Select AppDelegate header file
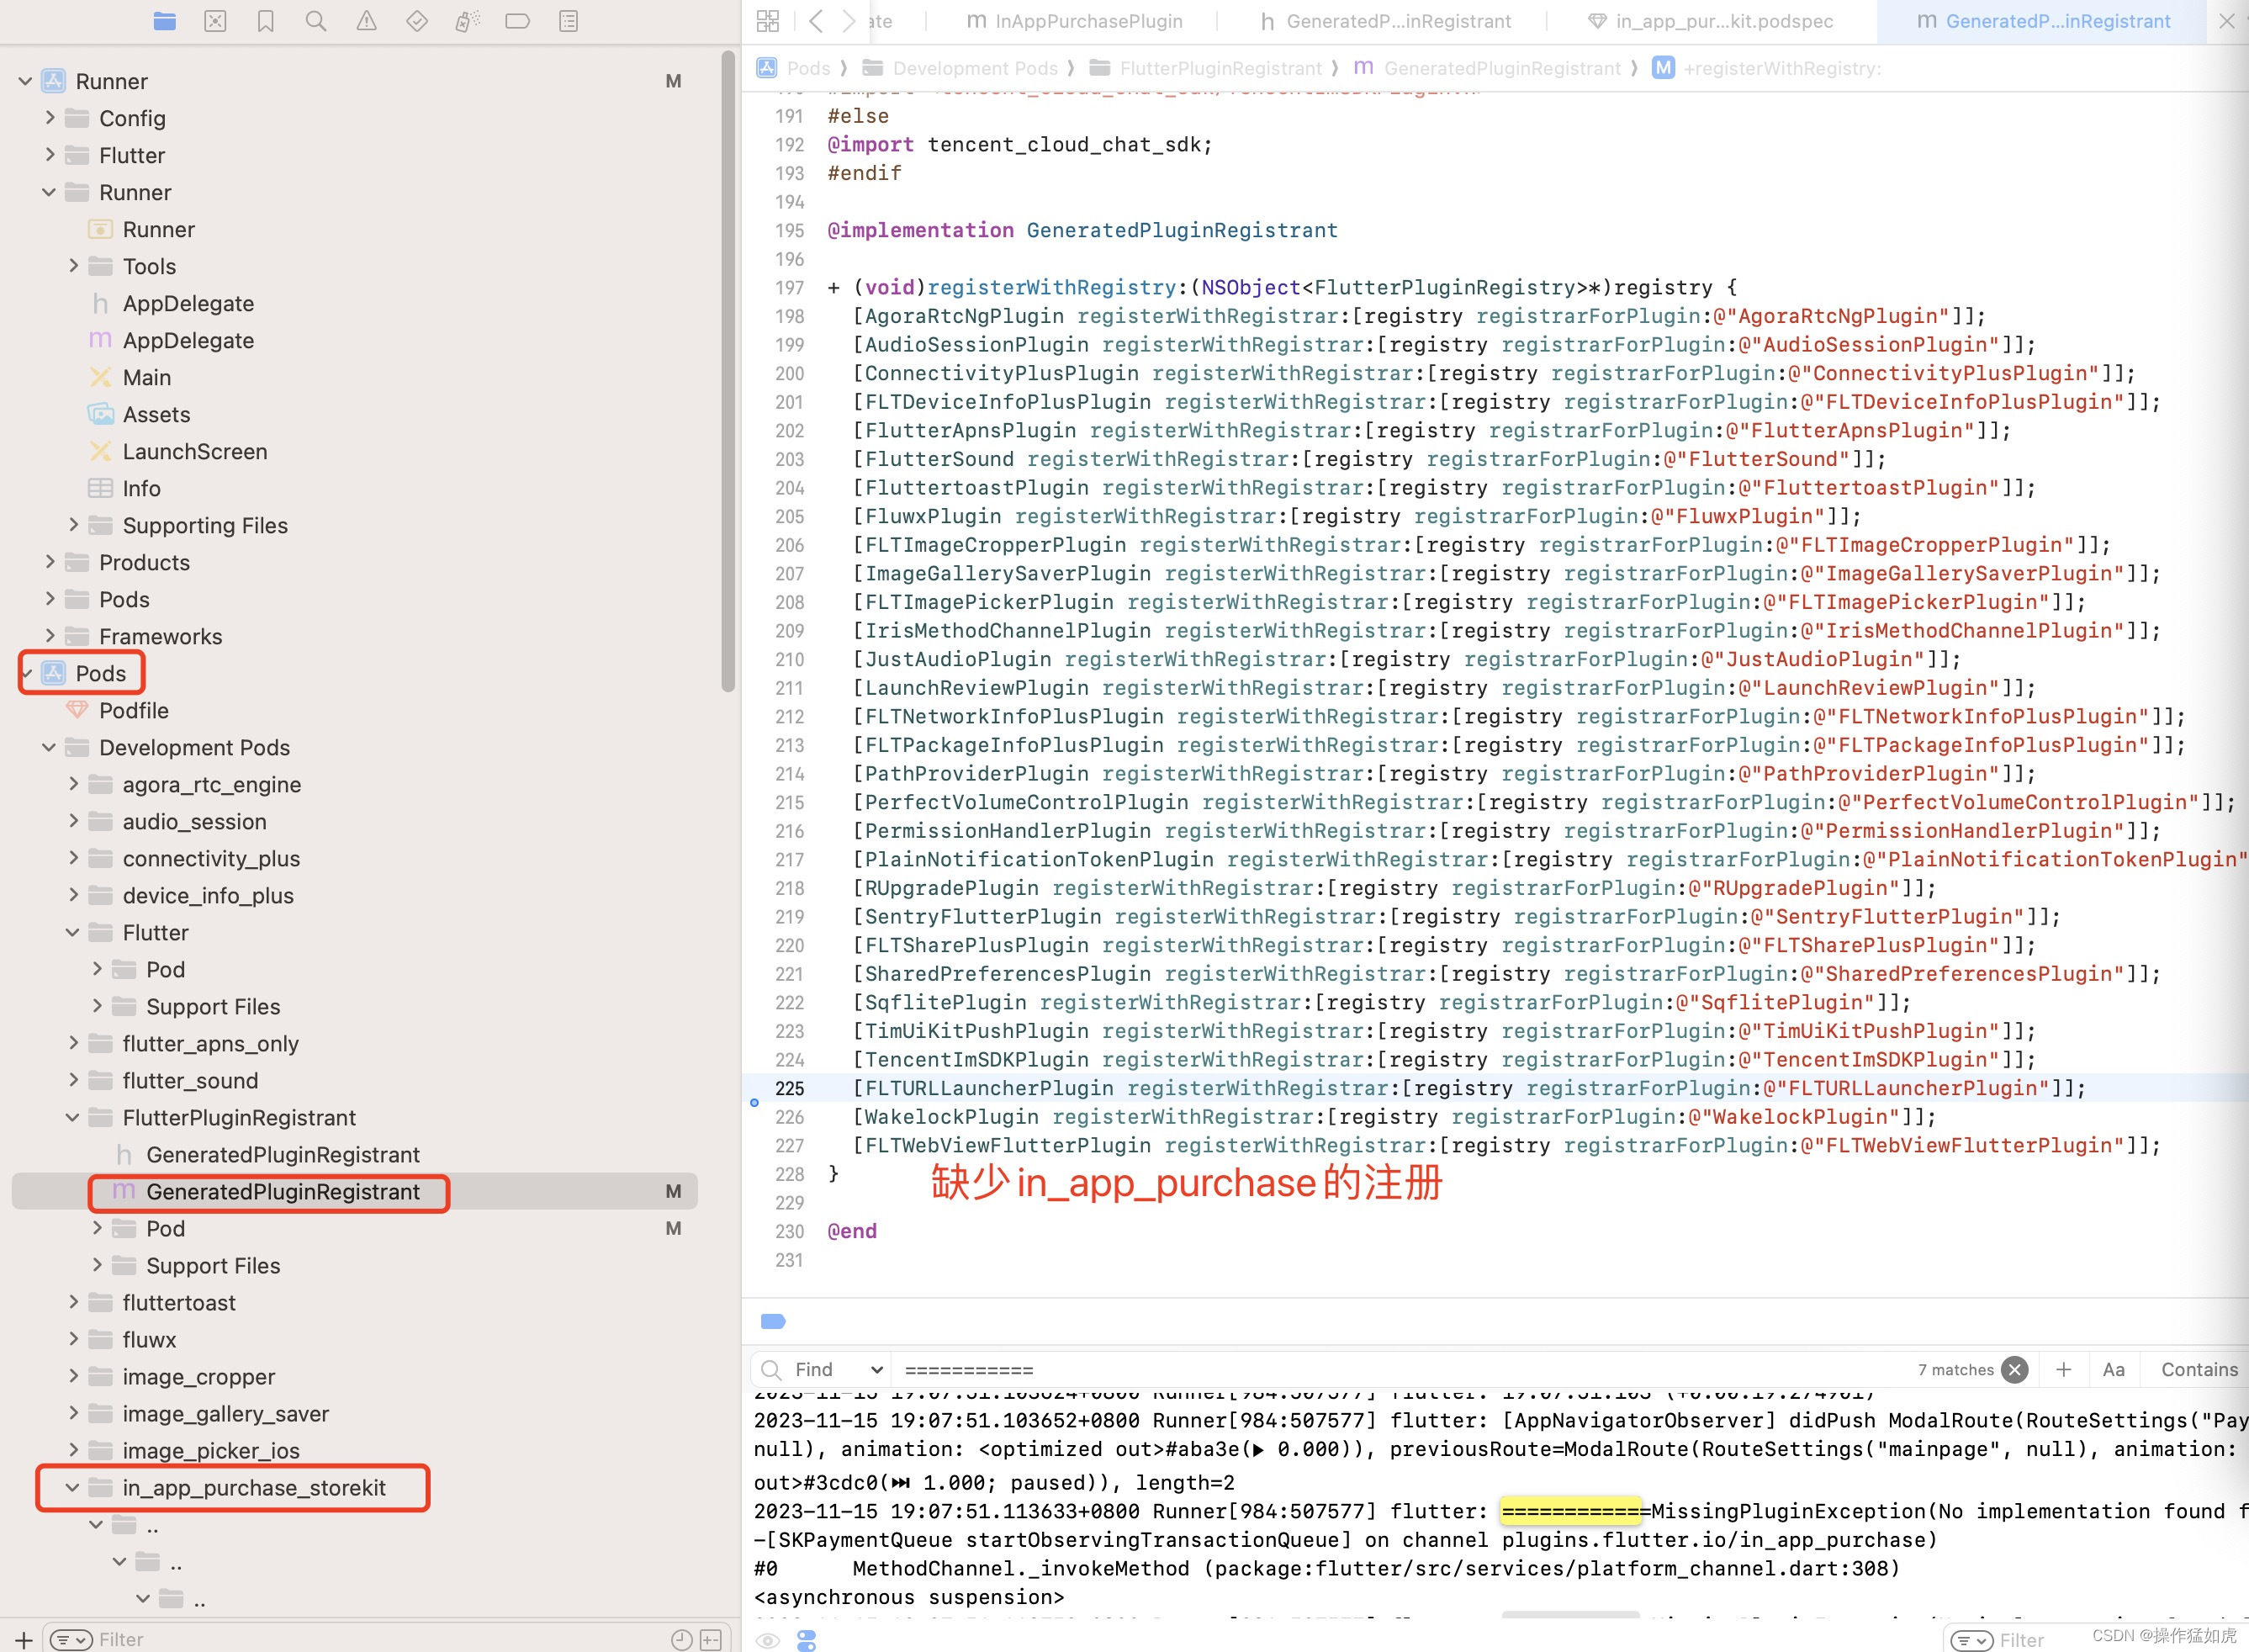This screenshot has height=1652, width=2249. (x=188, y=303)
